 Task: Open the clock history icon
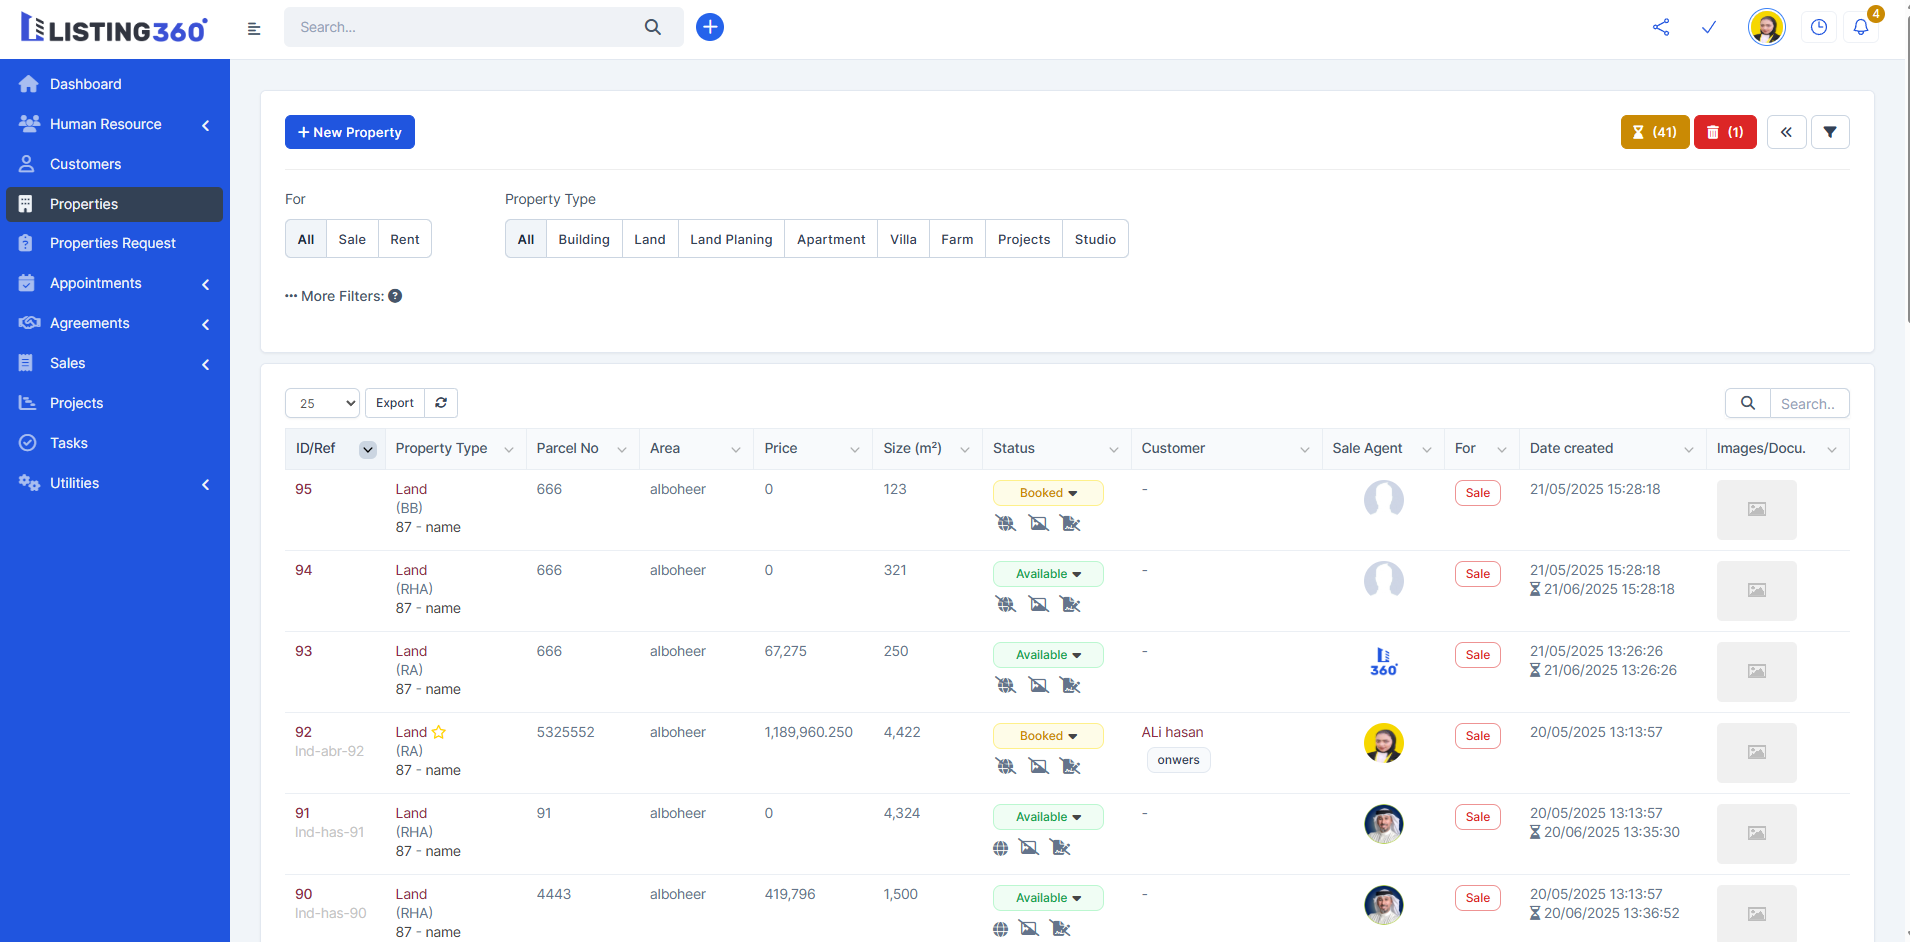click(1819, 27)
